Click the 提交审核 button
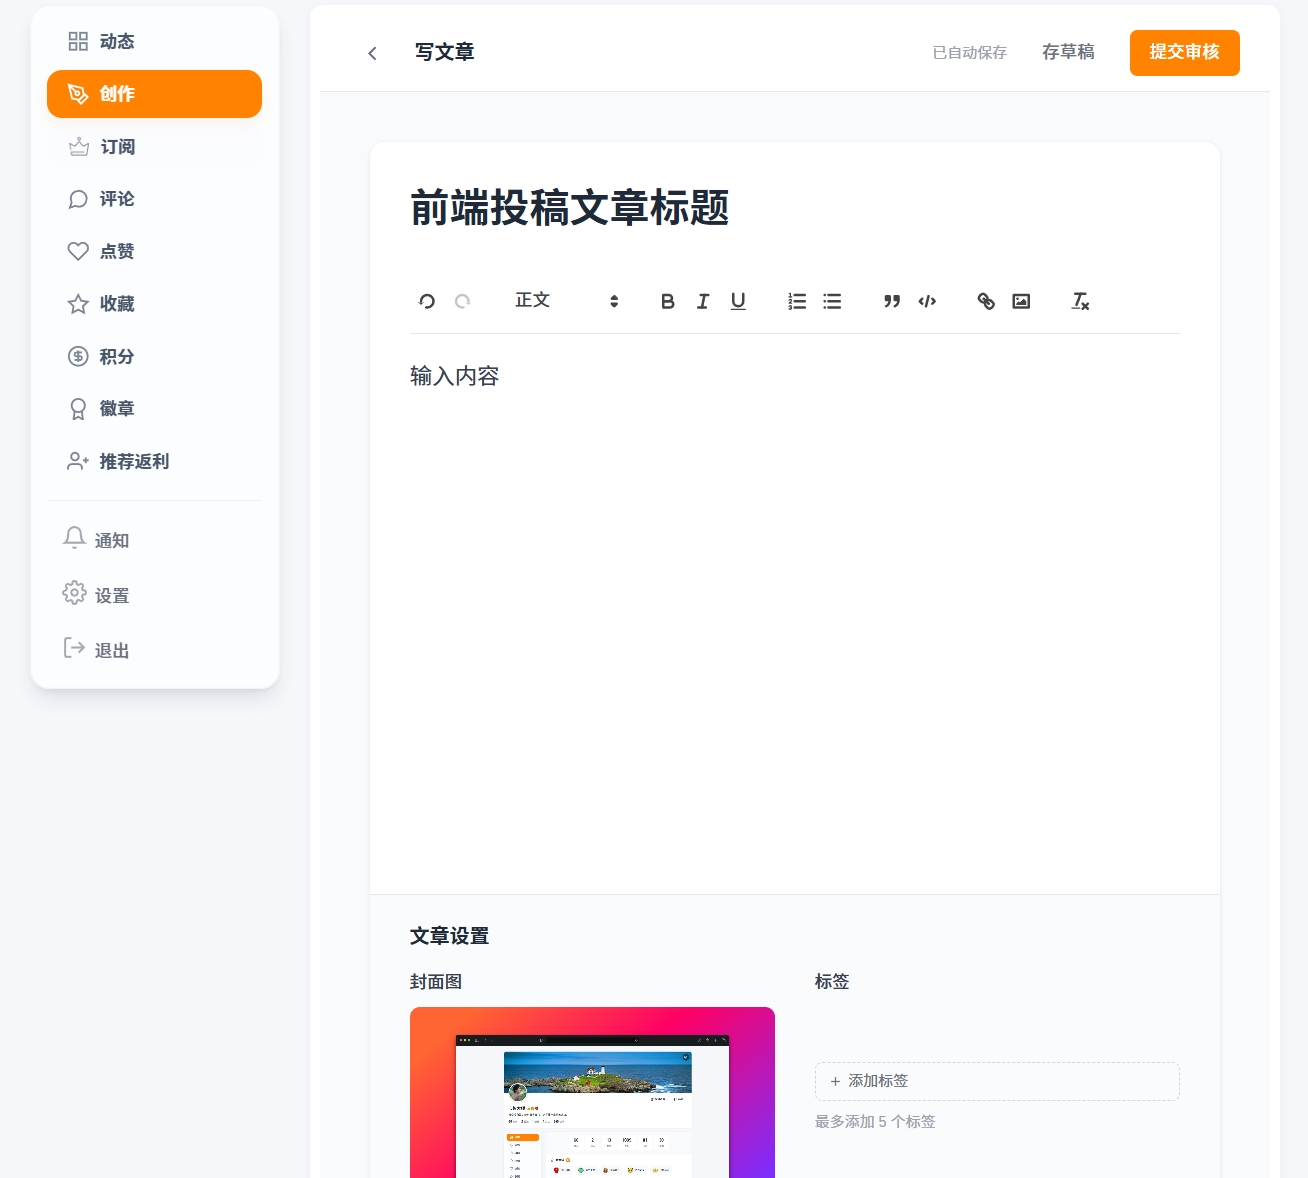1308x1178 pixels. [1184, 52]
